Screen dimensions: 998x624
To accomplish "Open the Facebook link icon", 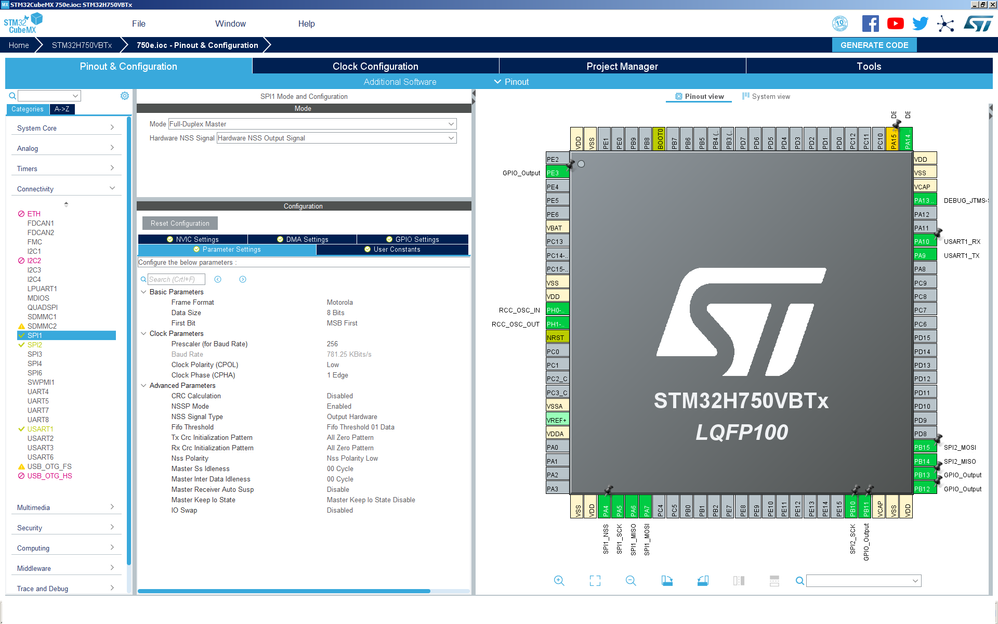I will point(870,24).
